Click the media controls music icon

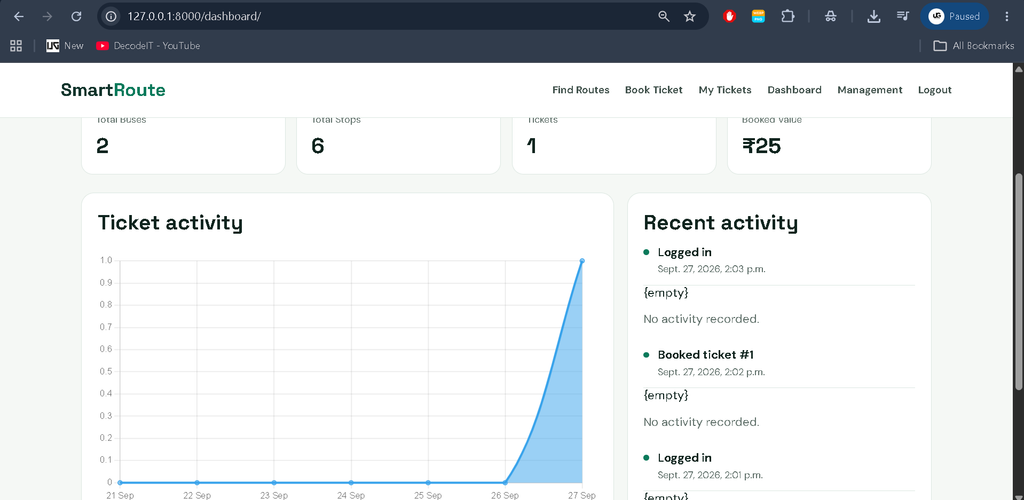click(903, 16)
